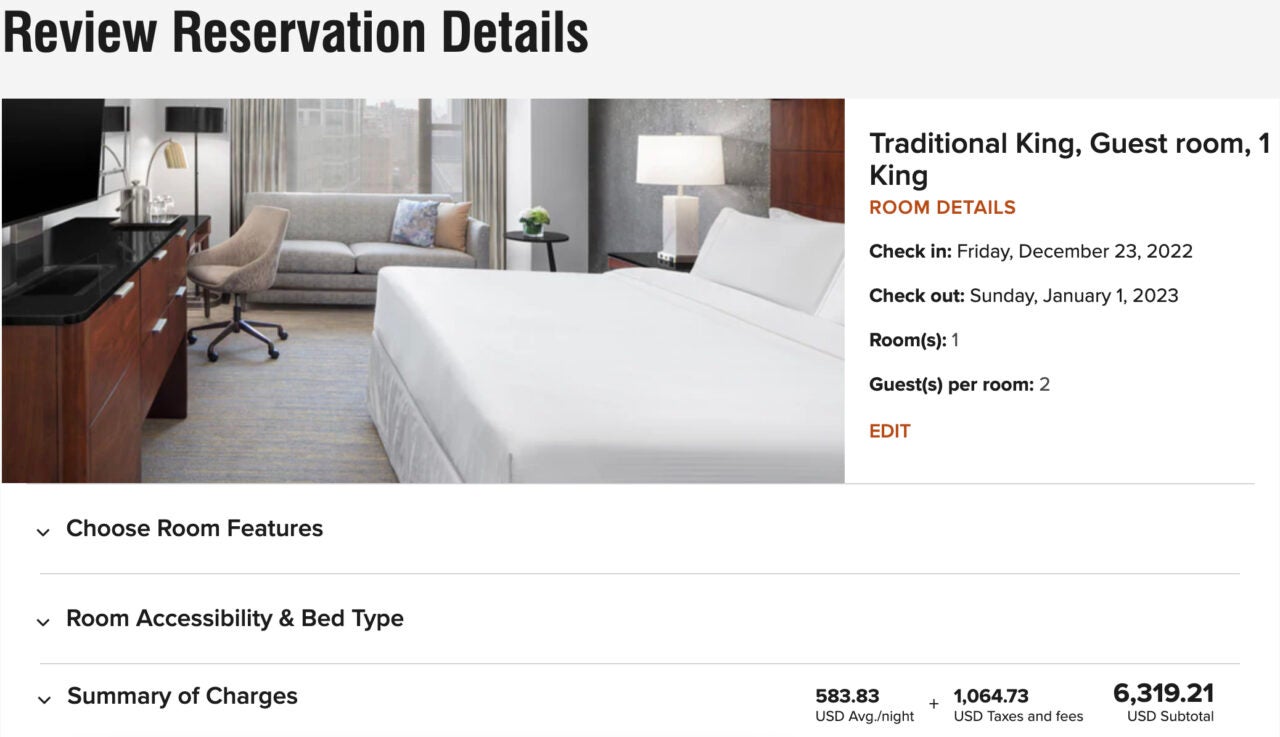The height and width of the screenshot is (737, 1280).
Task: Expand Room Accessibility & Bed Type chevron
Action: 43,622
